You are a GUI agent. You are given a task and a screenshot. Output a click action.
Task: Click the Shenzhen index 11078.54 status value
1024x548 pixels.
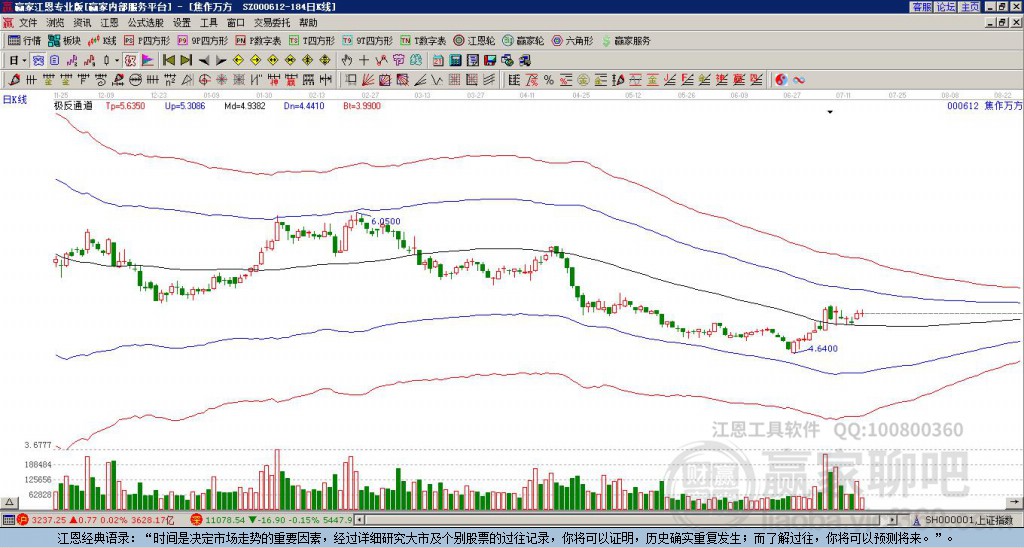point(225,520)
